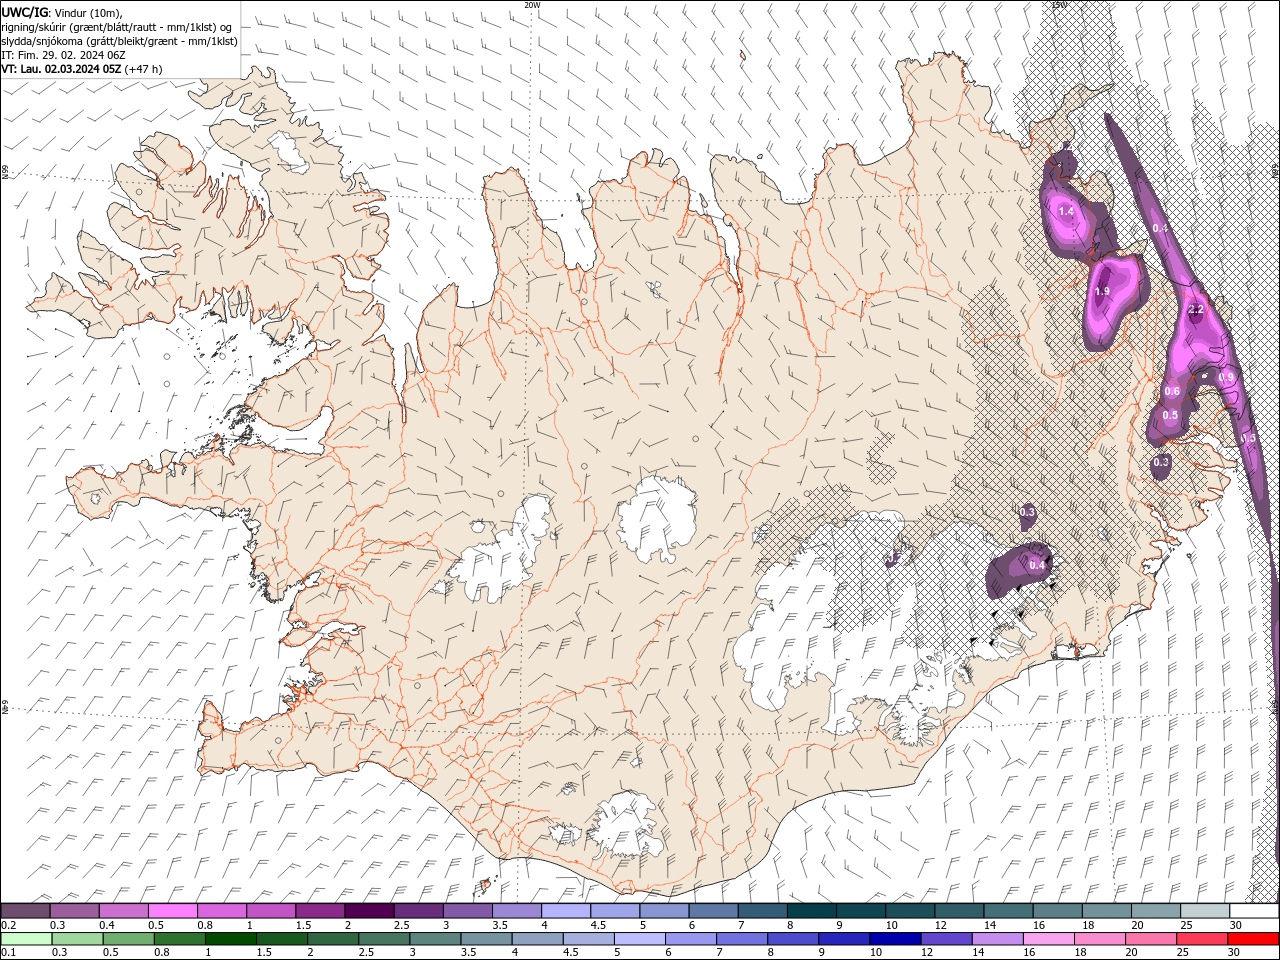Click the light periwinkle 4 swatch in upper legend row
This screenshot has height=960, width=1280.
(x=566, y=911)
